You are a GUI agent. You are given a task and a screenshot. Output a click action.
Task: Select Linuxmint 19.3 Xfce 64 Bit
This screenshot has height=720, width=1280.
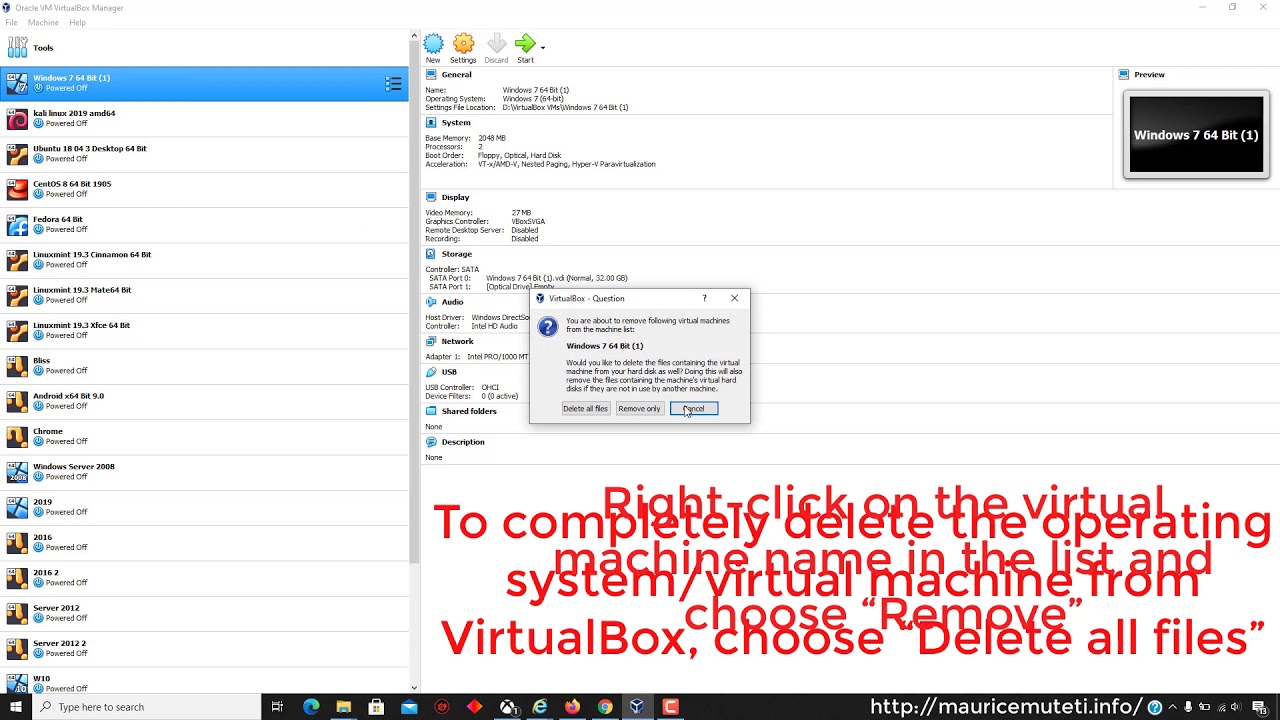click(204, 331)
